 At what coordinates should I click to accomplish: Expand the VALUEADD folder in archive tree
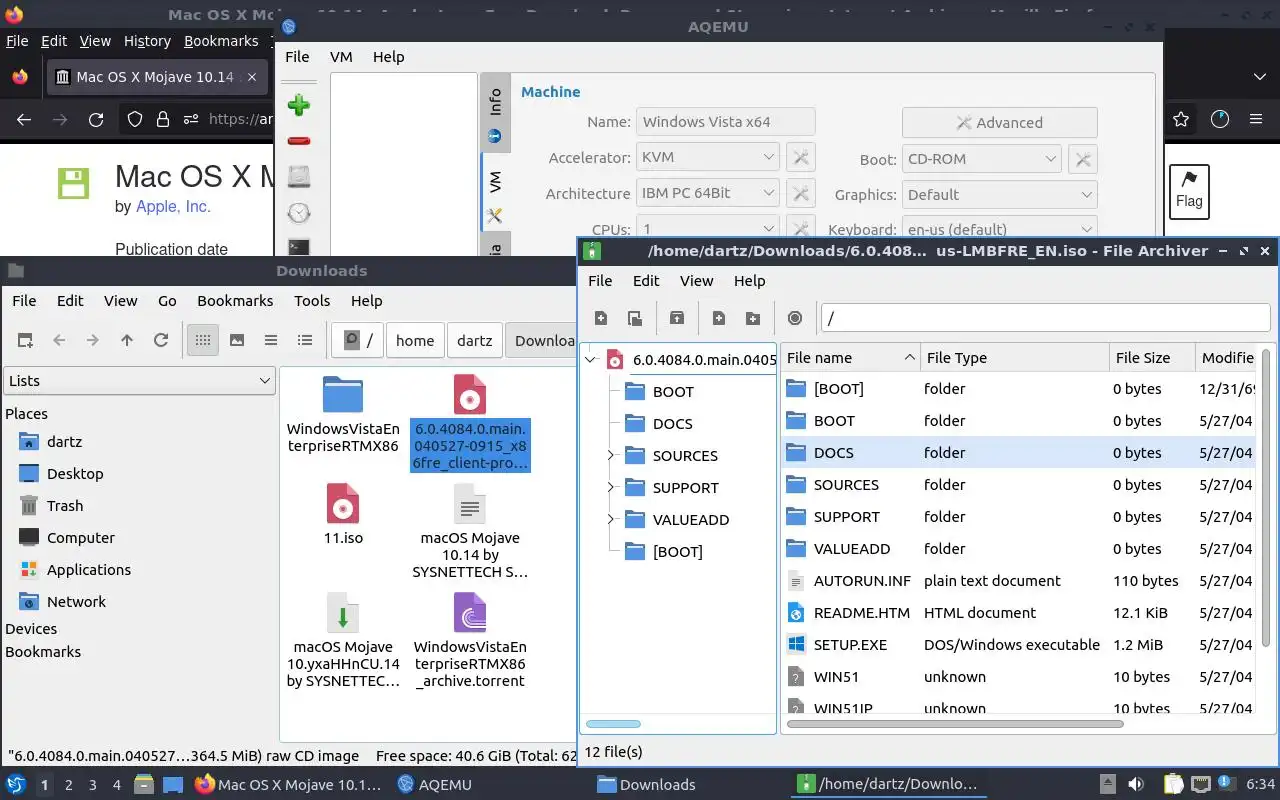610,519
